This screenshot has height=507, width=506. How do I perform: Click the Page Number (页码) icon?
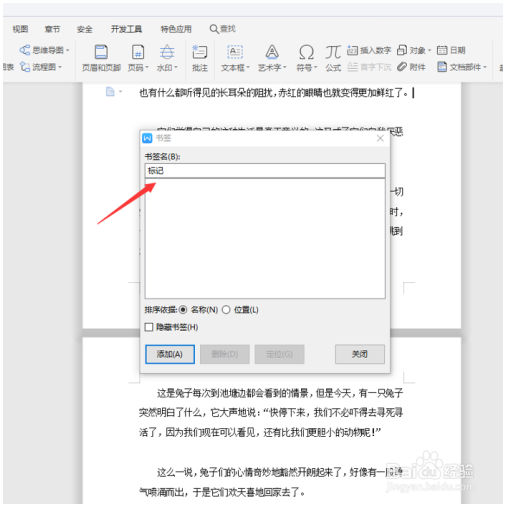(x=138, y=52)
